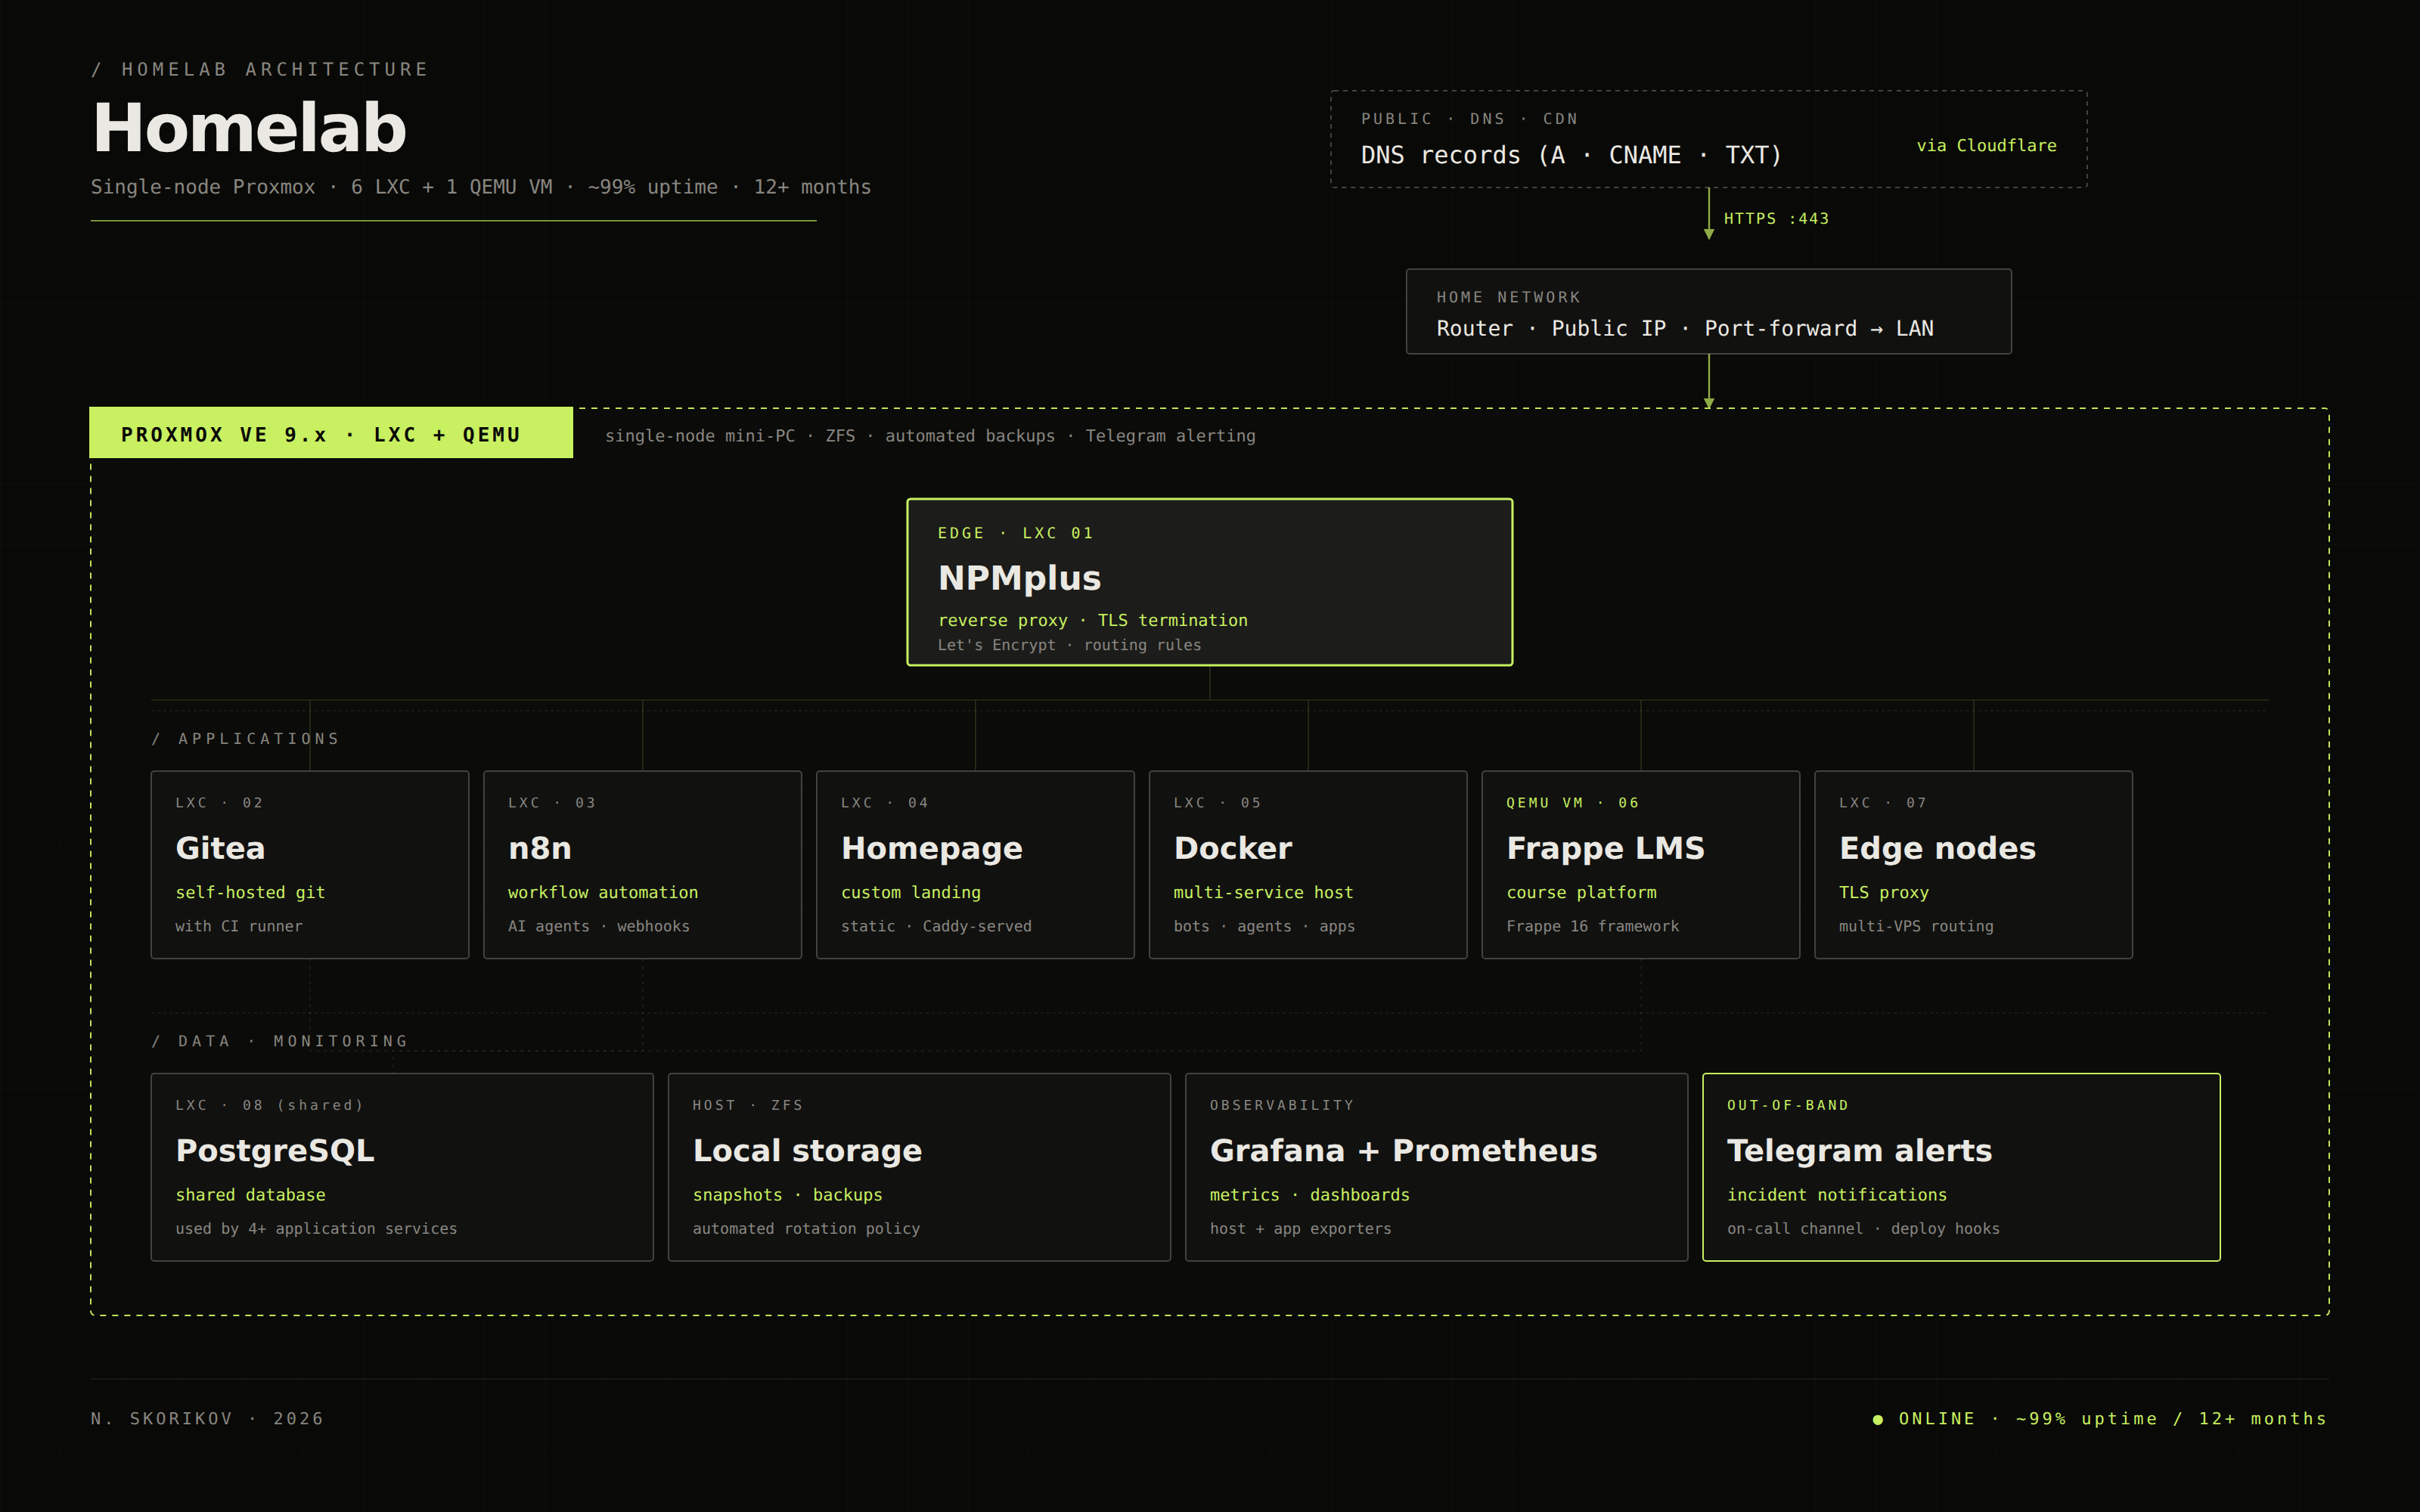Click the green ONLINE status dot
Image resolution: width=2420 pixels, height=1512 pixels.
1877,1419
